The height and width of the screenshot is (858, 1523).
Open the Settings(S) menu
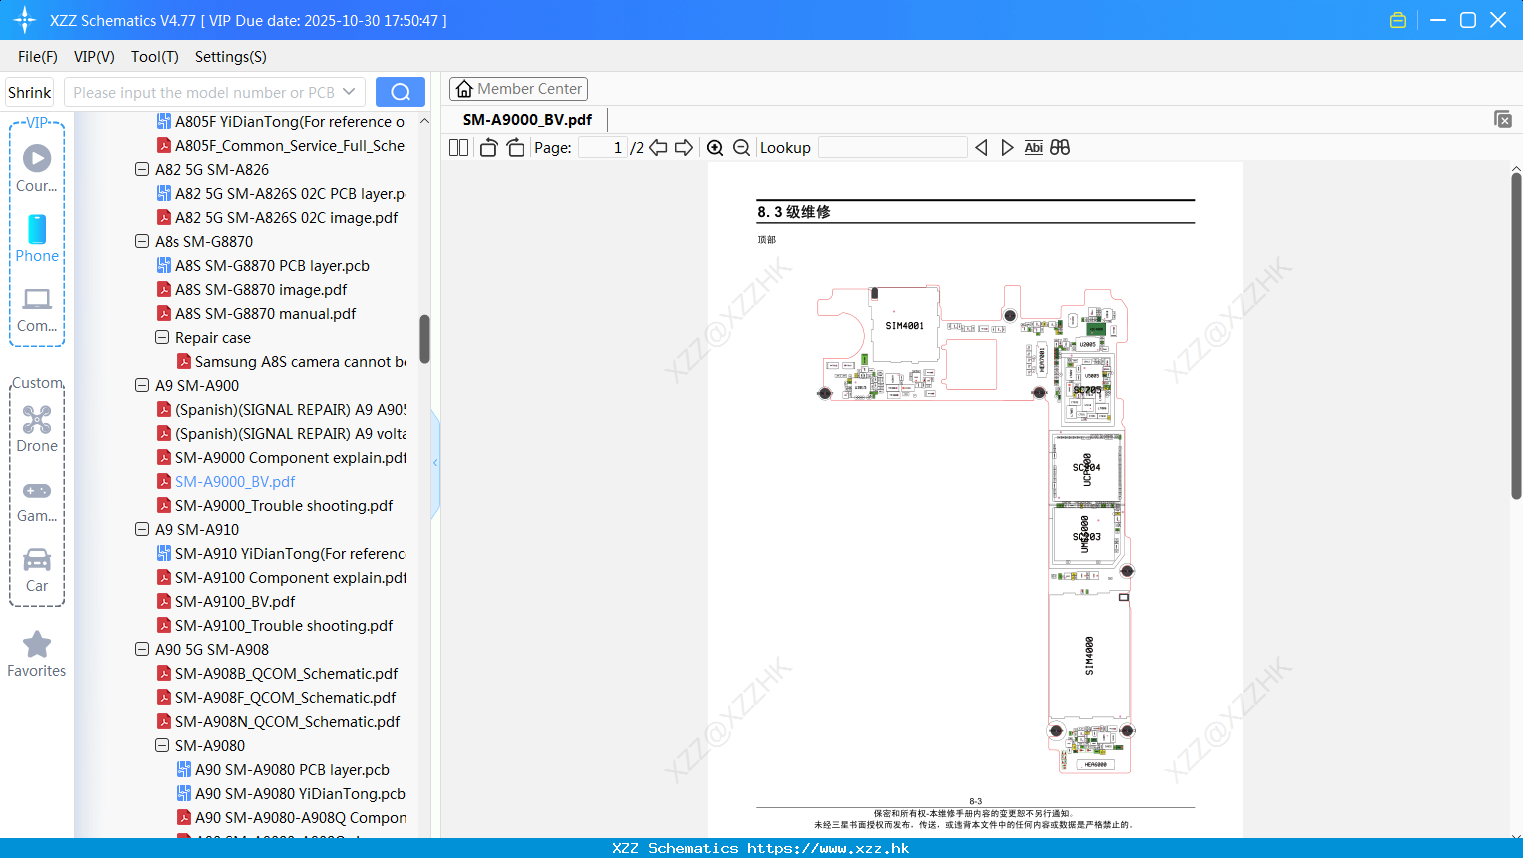click(231, 57)
